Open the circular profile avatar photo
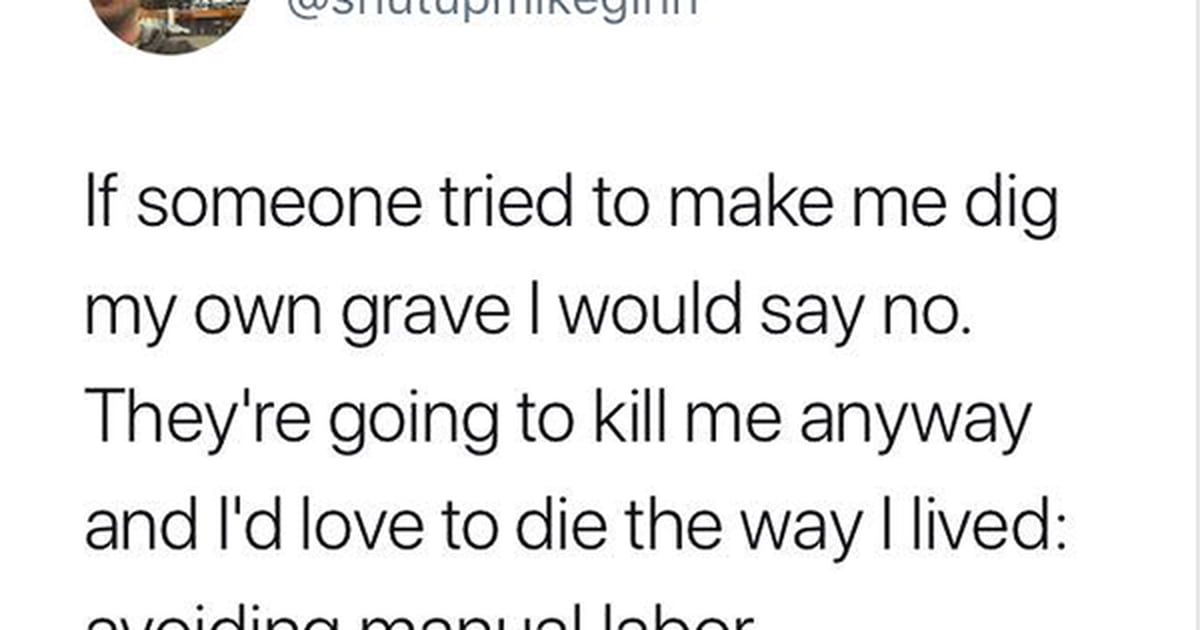 [170, 22]
